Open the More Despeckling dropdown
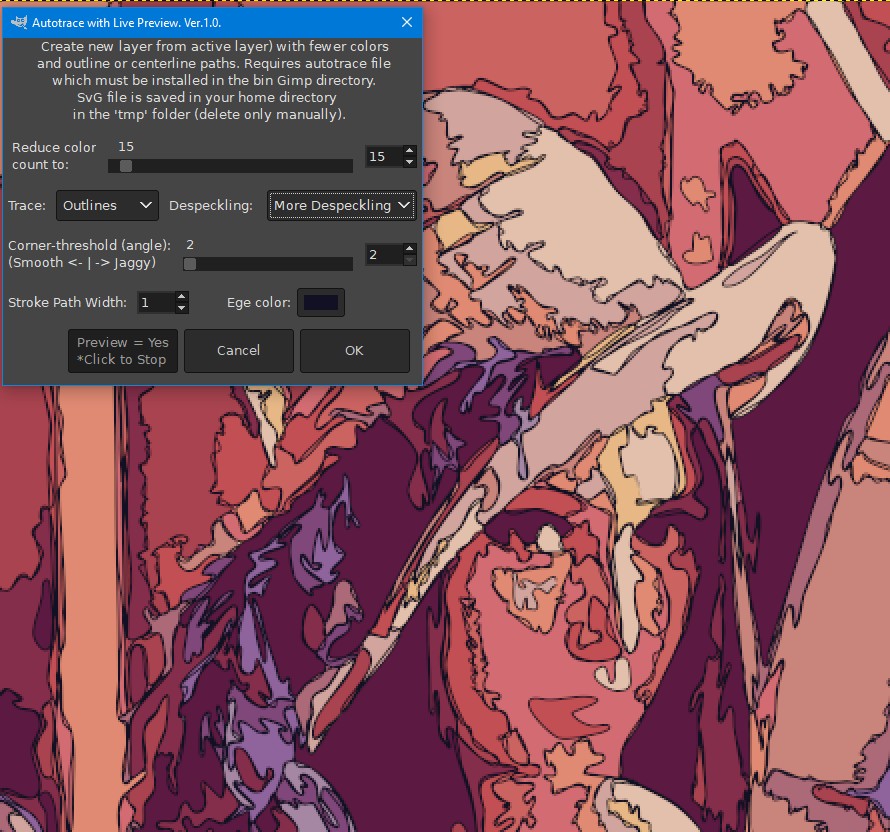 coord(342,205)
